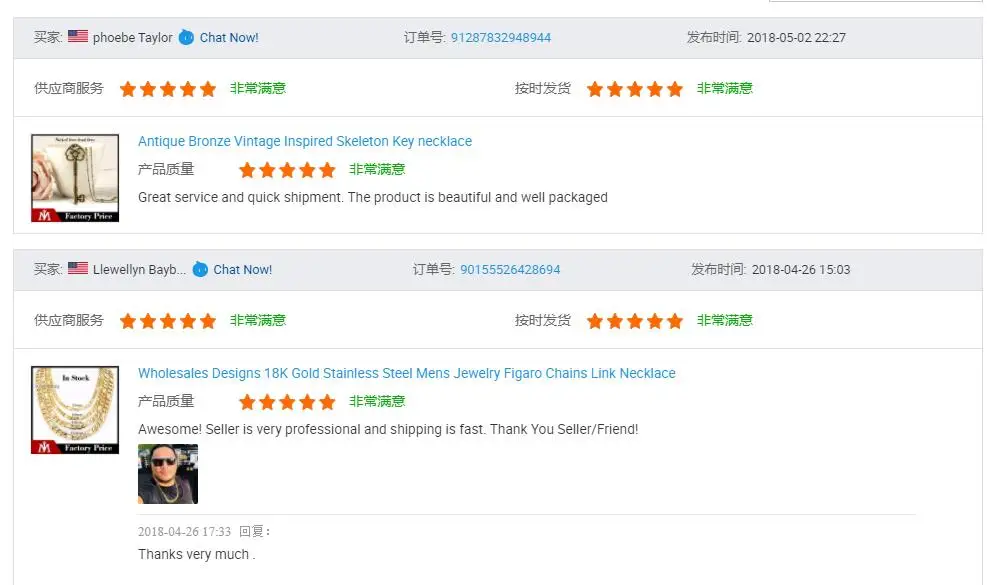The image size is (987, 585).
Task: Click Llewellyn's supplier service star rating
Action: [x=168, y=321]
